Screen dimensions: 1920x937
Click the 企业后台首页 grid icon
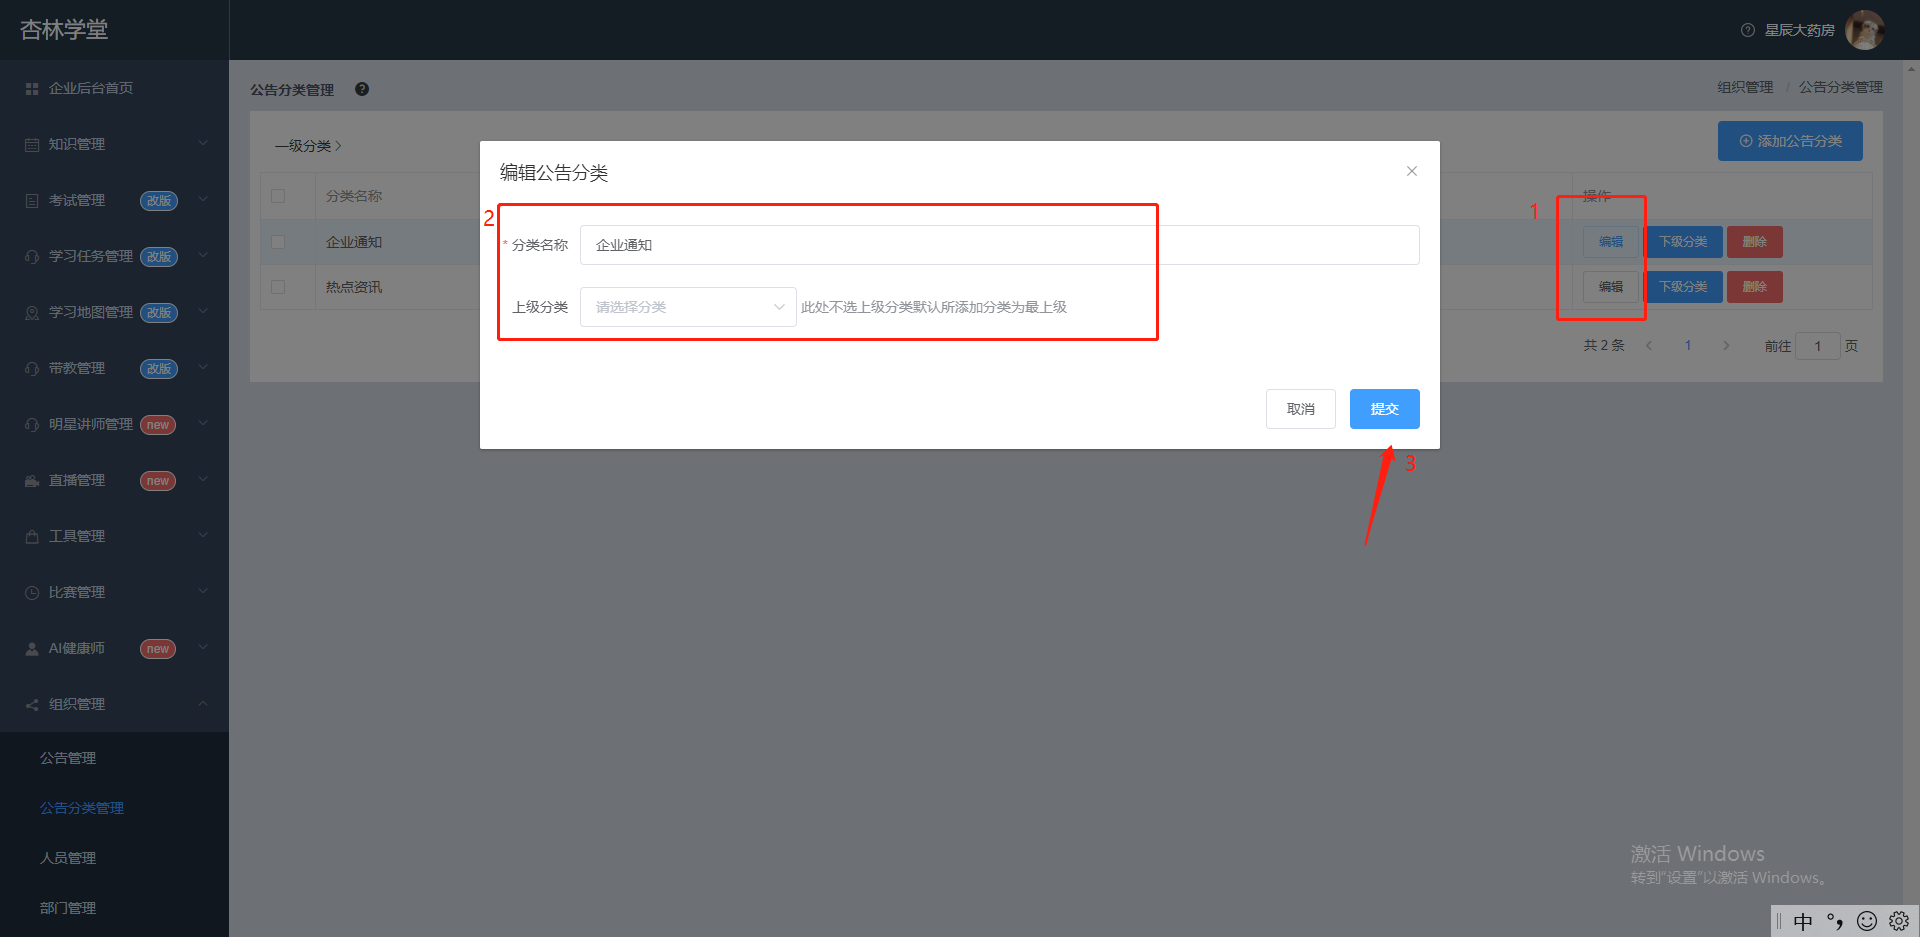32,89
